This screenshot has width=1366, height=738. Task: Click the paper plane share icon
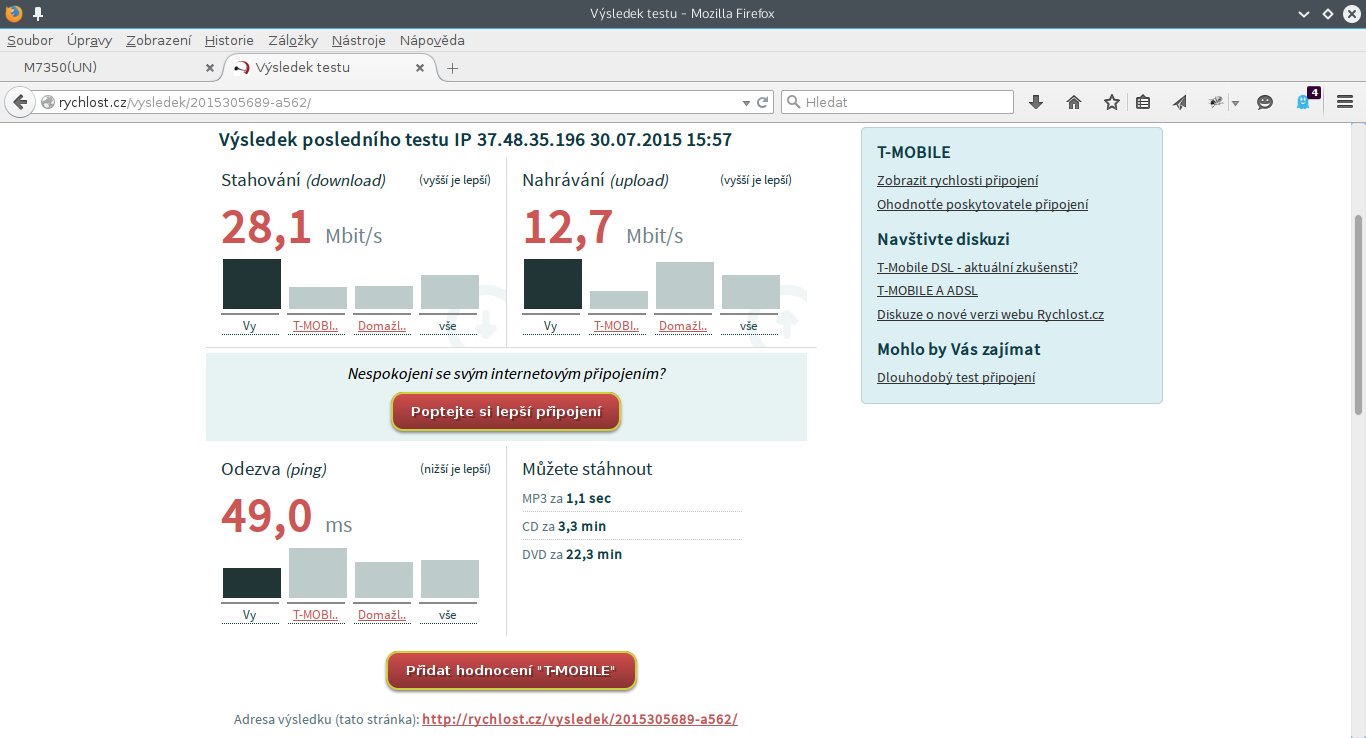coord(1180,102)
